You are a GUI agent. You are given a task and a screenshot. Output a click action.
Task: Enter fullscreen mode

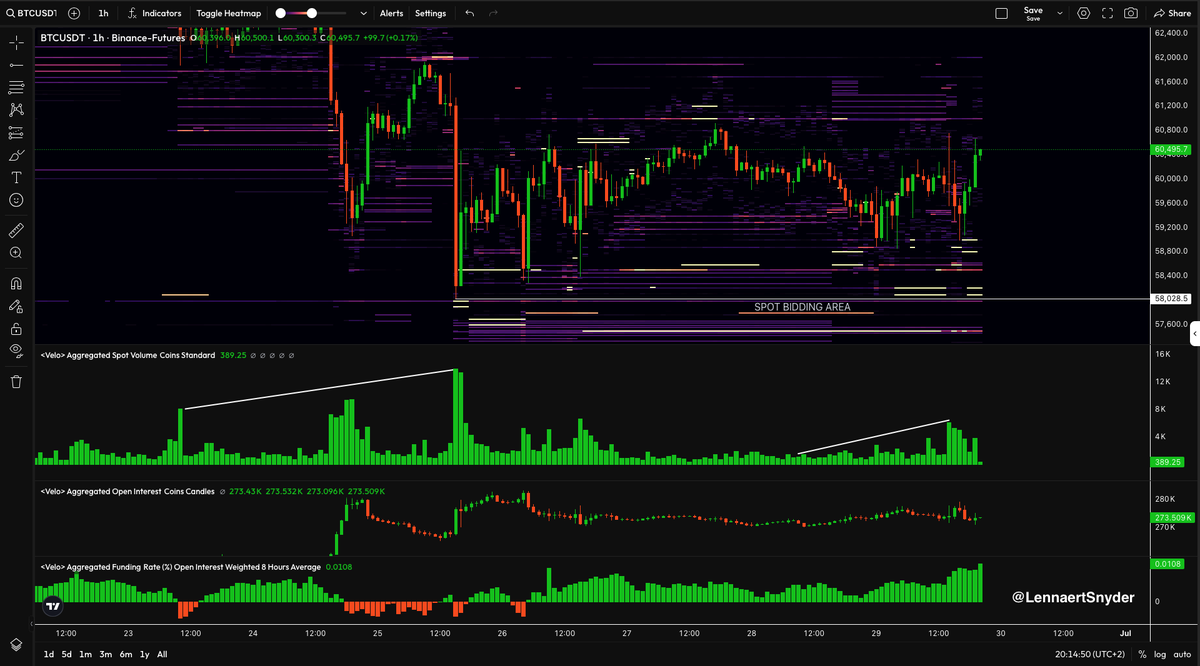1107,13
